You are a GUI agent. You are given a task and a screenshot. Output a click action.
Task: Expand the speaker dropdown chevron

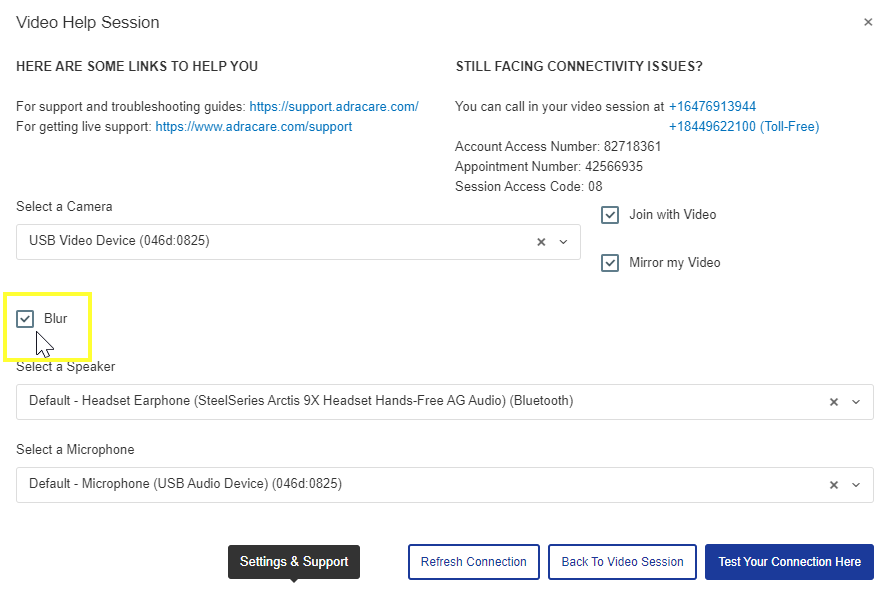tap(856, 402)
